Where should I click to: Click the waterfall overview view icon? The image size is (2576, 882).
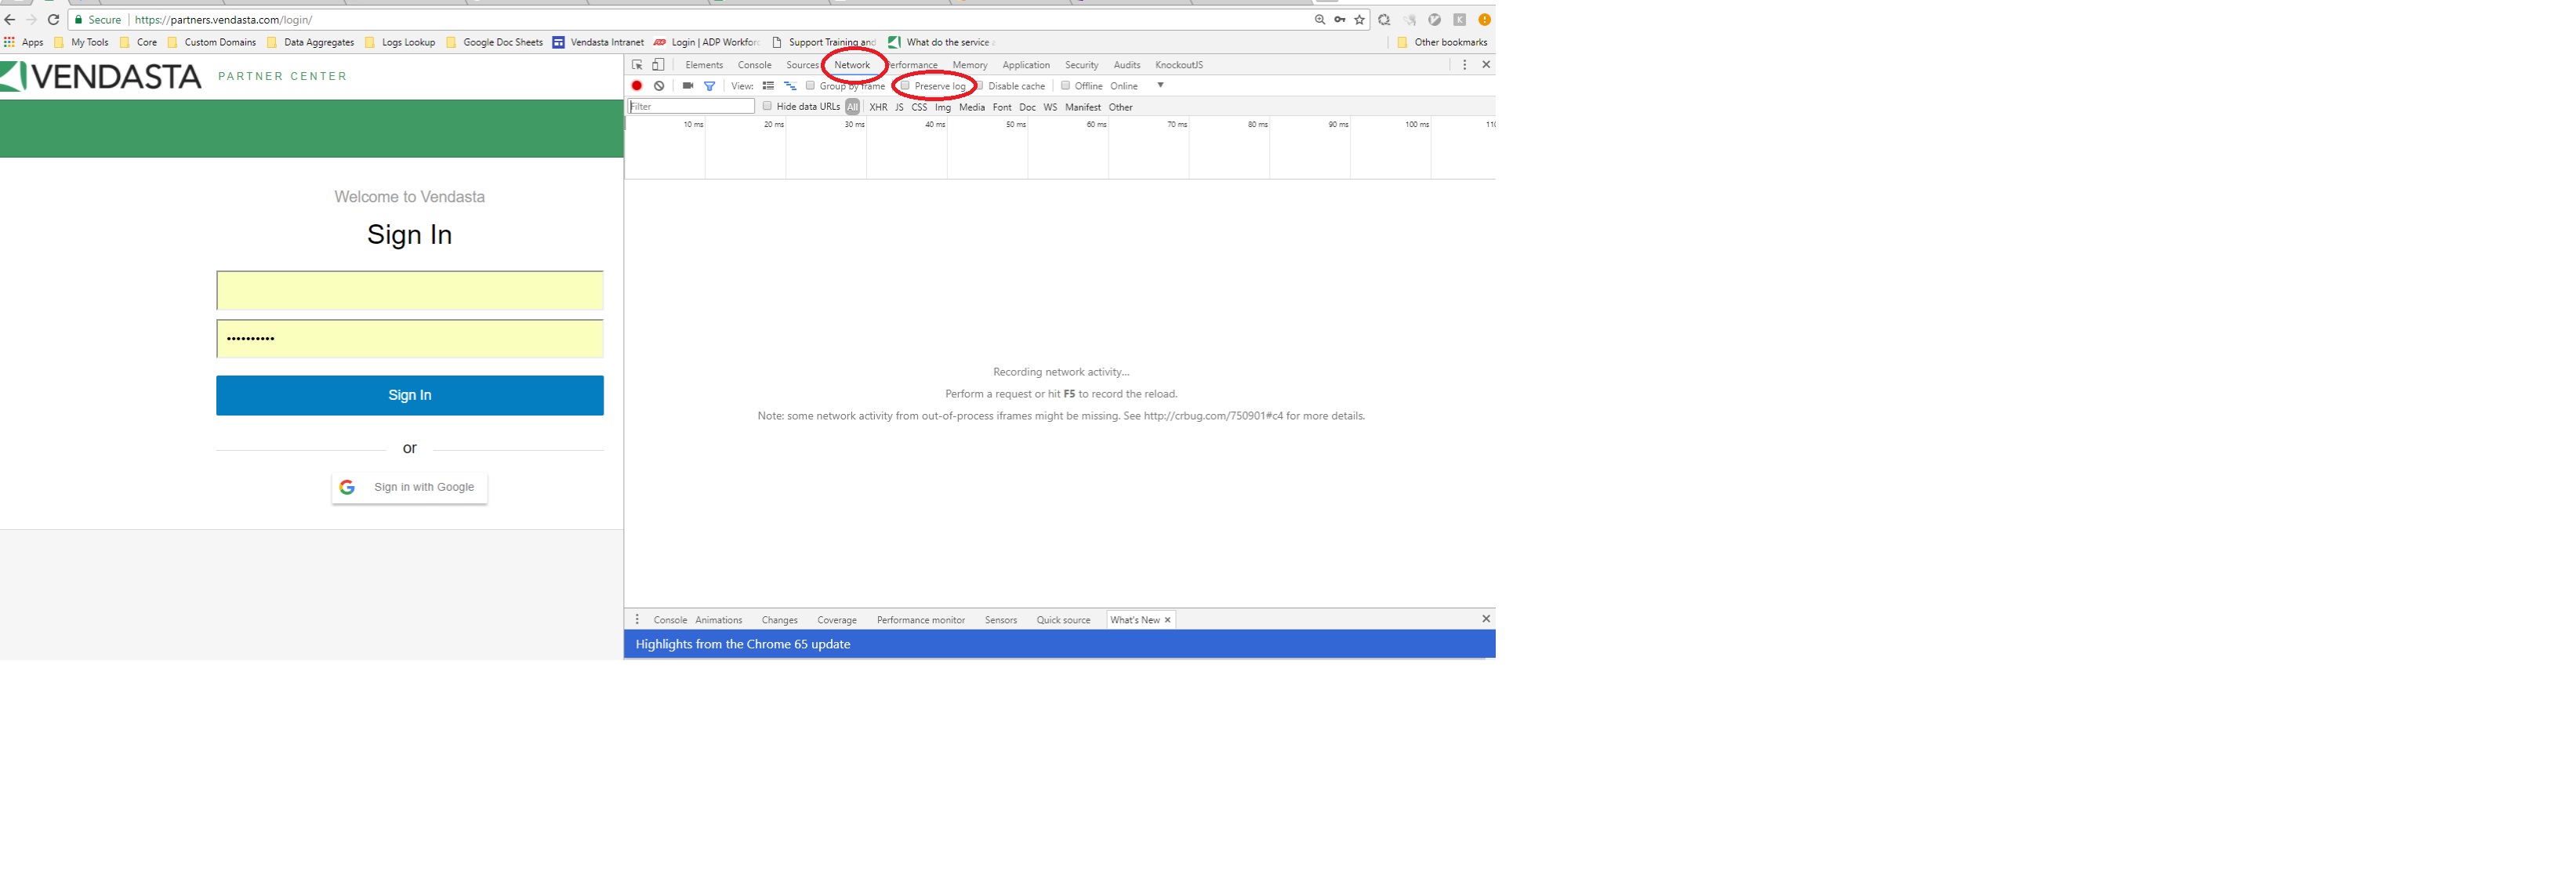790,86
